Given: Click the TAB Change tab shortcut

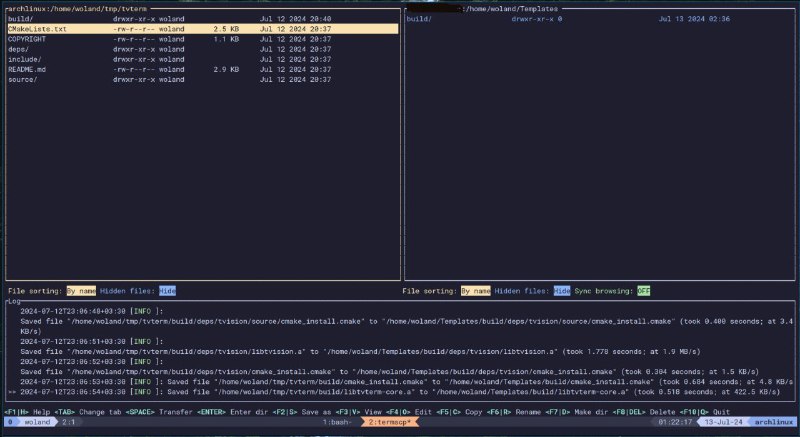Looking at the screenshot, I should (x=86, y=412).
